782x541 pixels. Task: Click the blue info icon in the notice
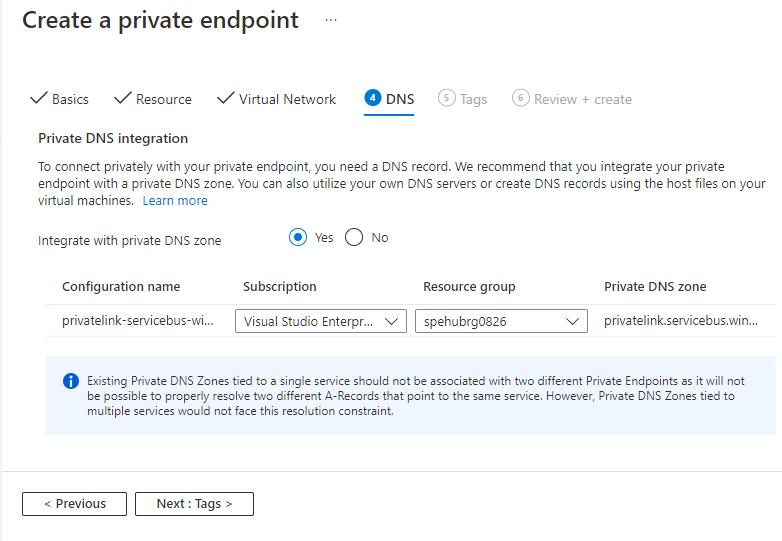click(x=70, y=381)
